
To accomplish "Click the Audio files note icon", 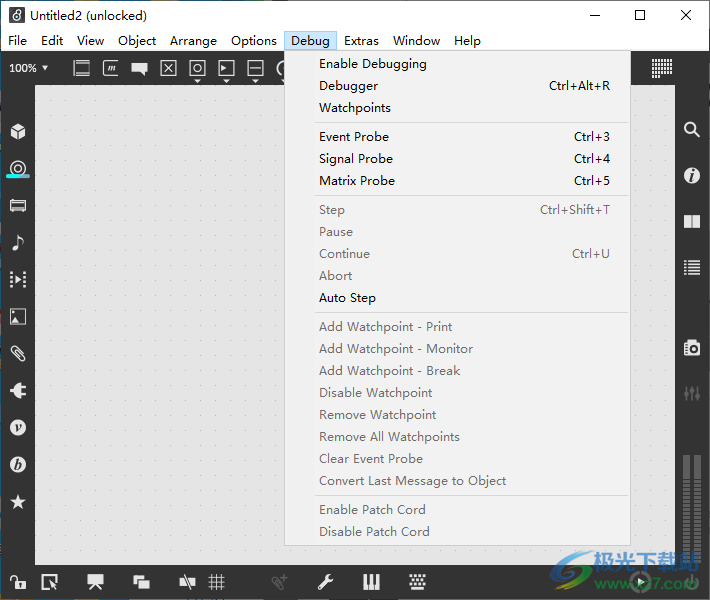I will [18, 243].
